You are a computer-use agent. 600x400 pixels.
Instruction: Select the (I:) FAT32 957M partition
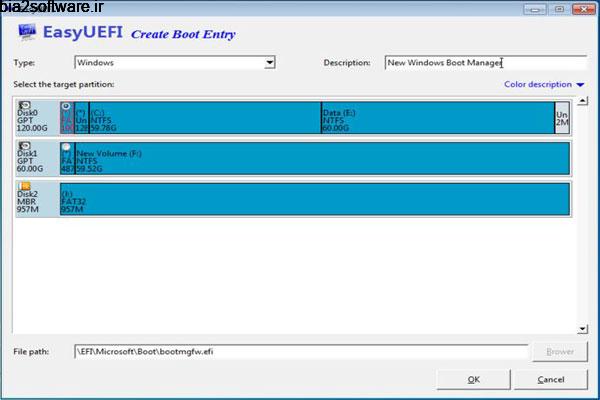tap(315, 199)
